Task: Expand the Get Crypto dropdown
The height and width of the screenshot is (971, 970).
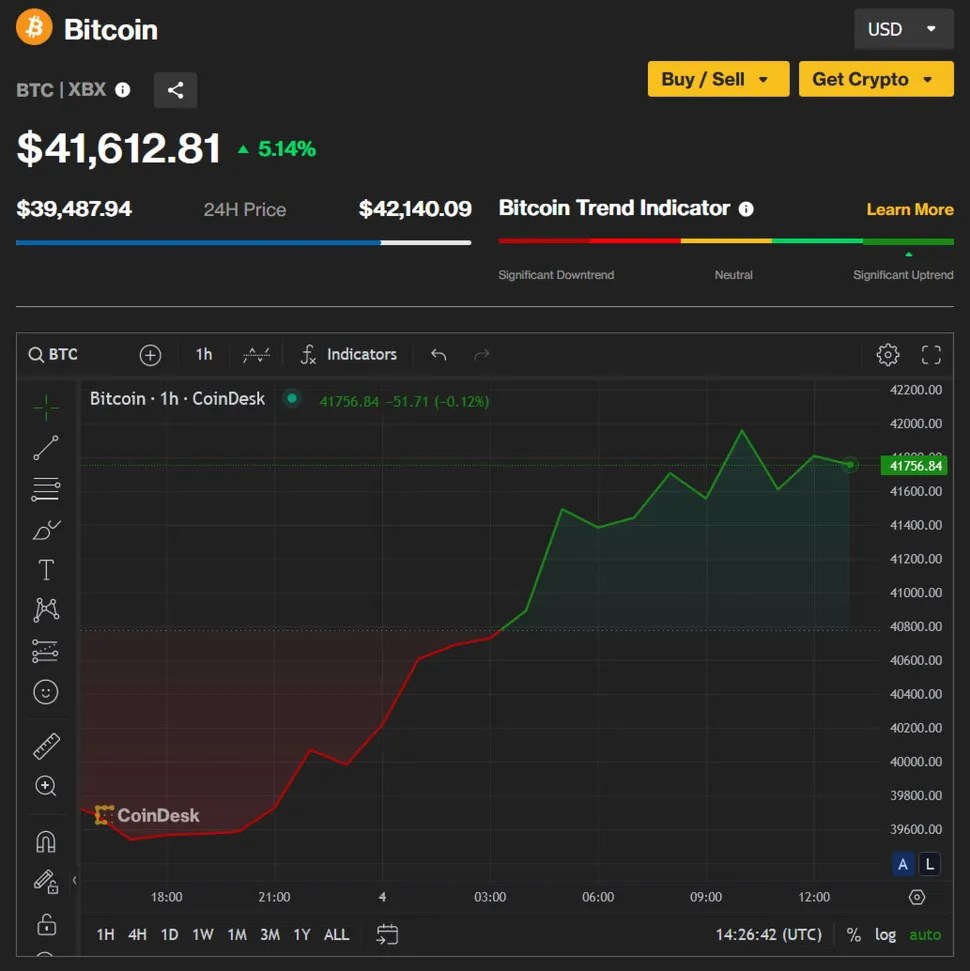Action: 876,79
